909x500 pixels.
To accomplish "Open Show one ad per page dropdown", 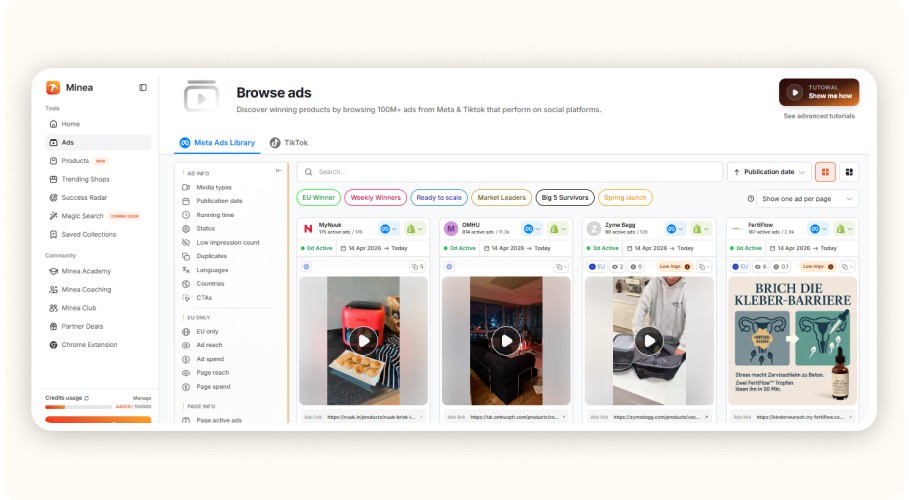I will 808,199.
